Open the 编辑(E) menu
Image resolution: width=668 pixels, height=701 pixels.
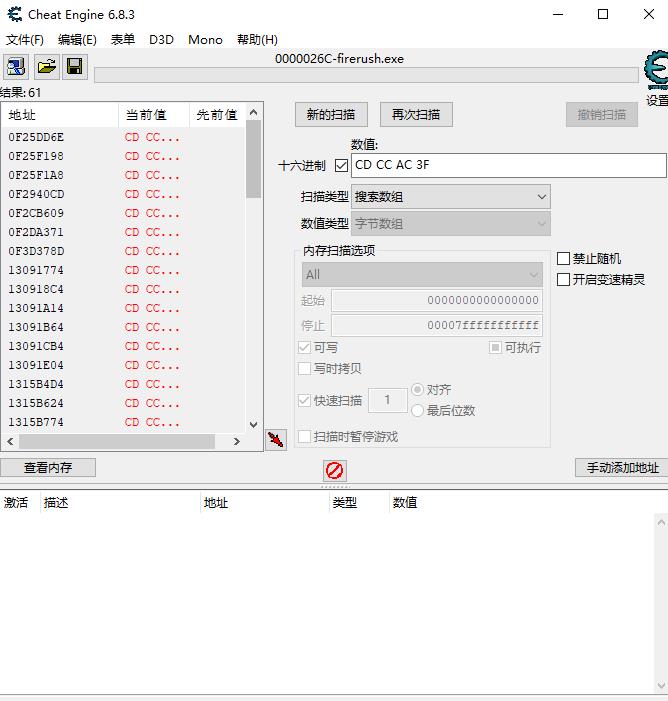77,40
